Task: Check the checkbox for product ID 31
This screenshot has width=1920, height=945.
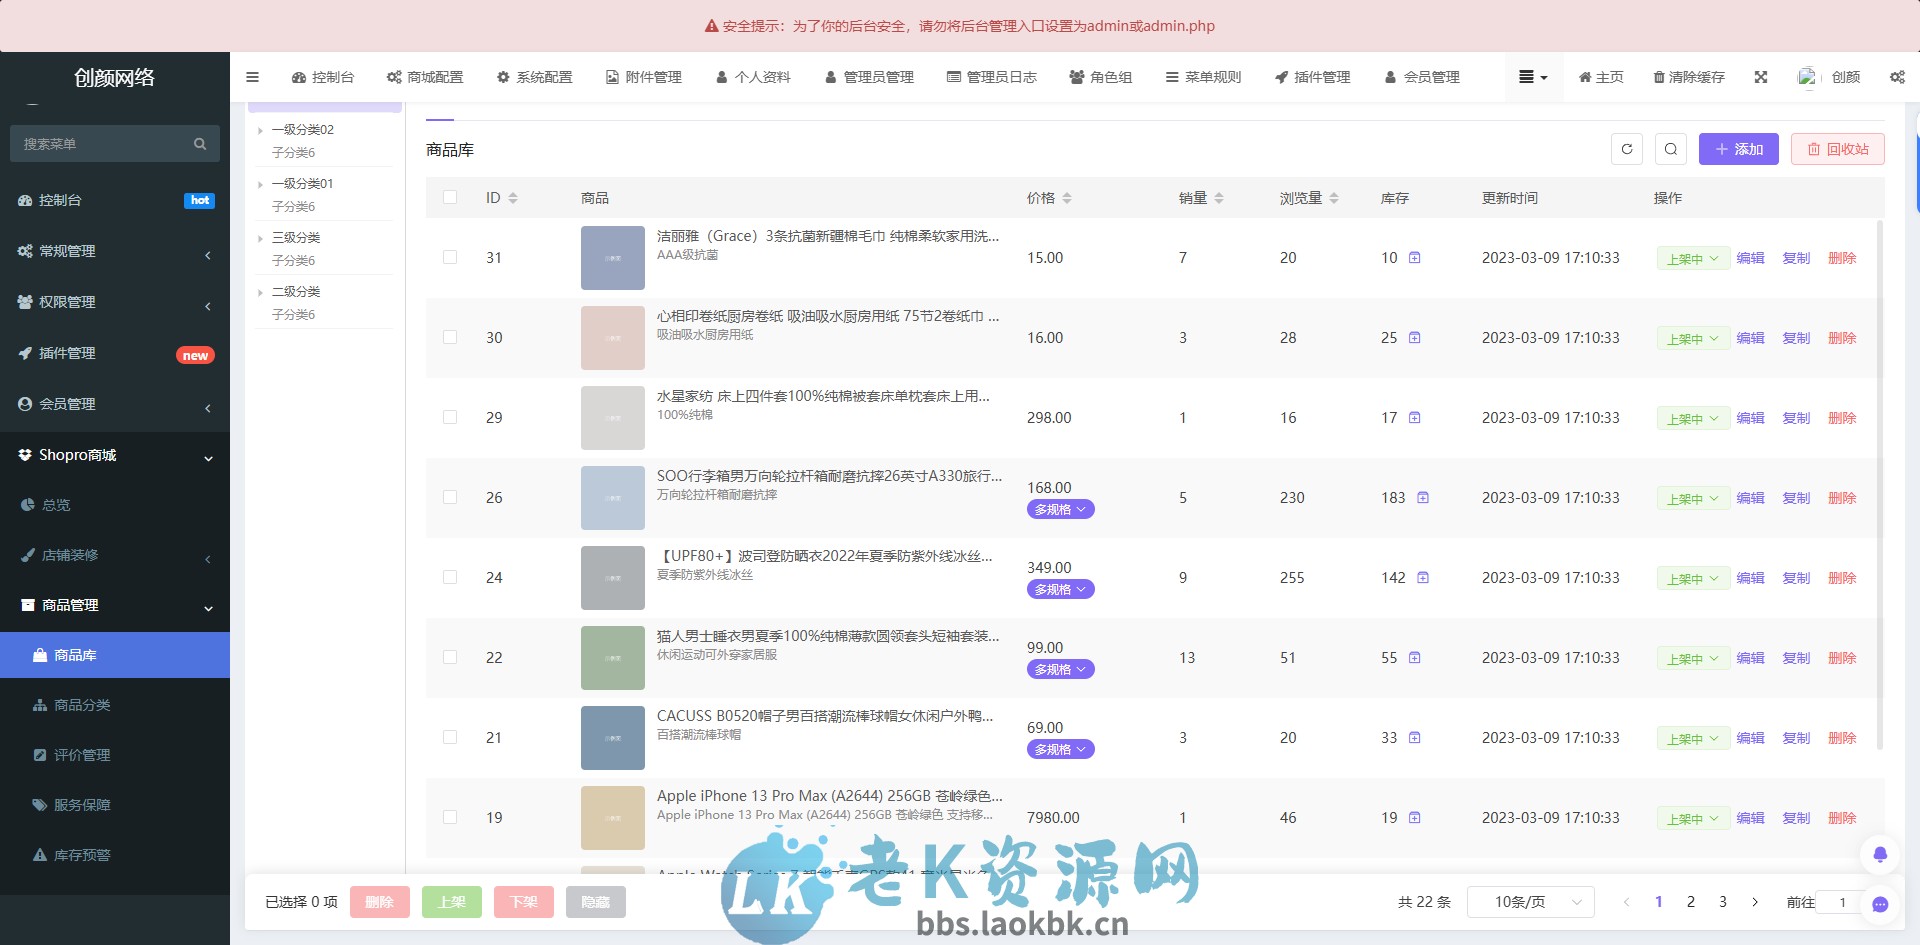Action: pos(450,257)
